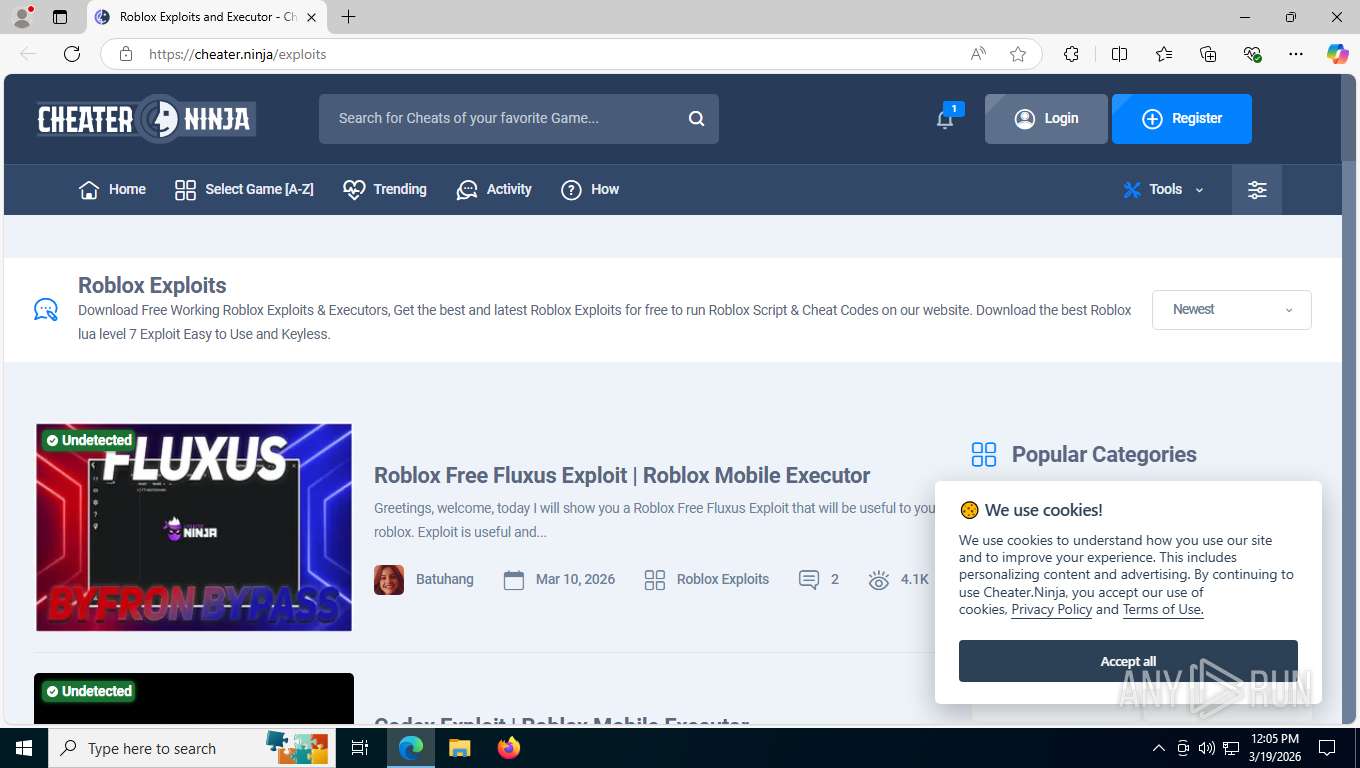The height and width of the screenshot is (768, 1360).
Task: Open the Collections icon
Action: [1208, 54]
